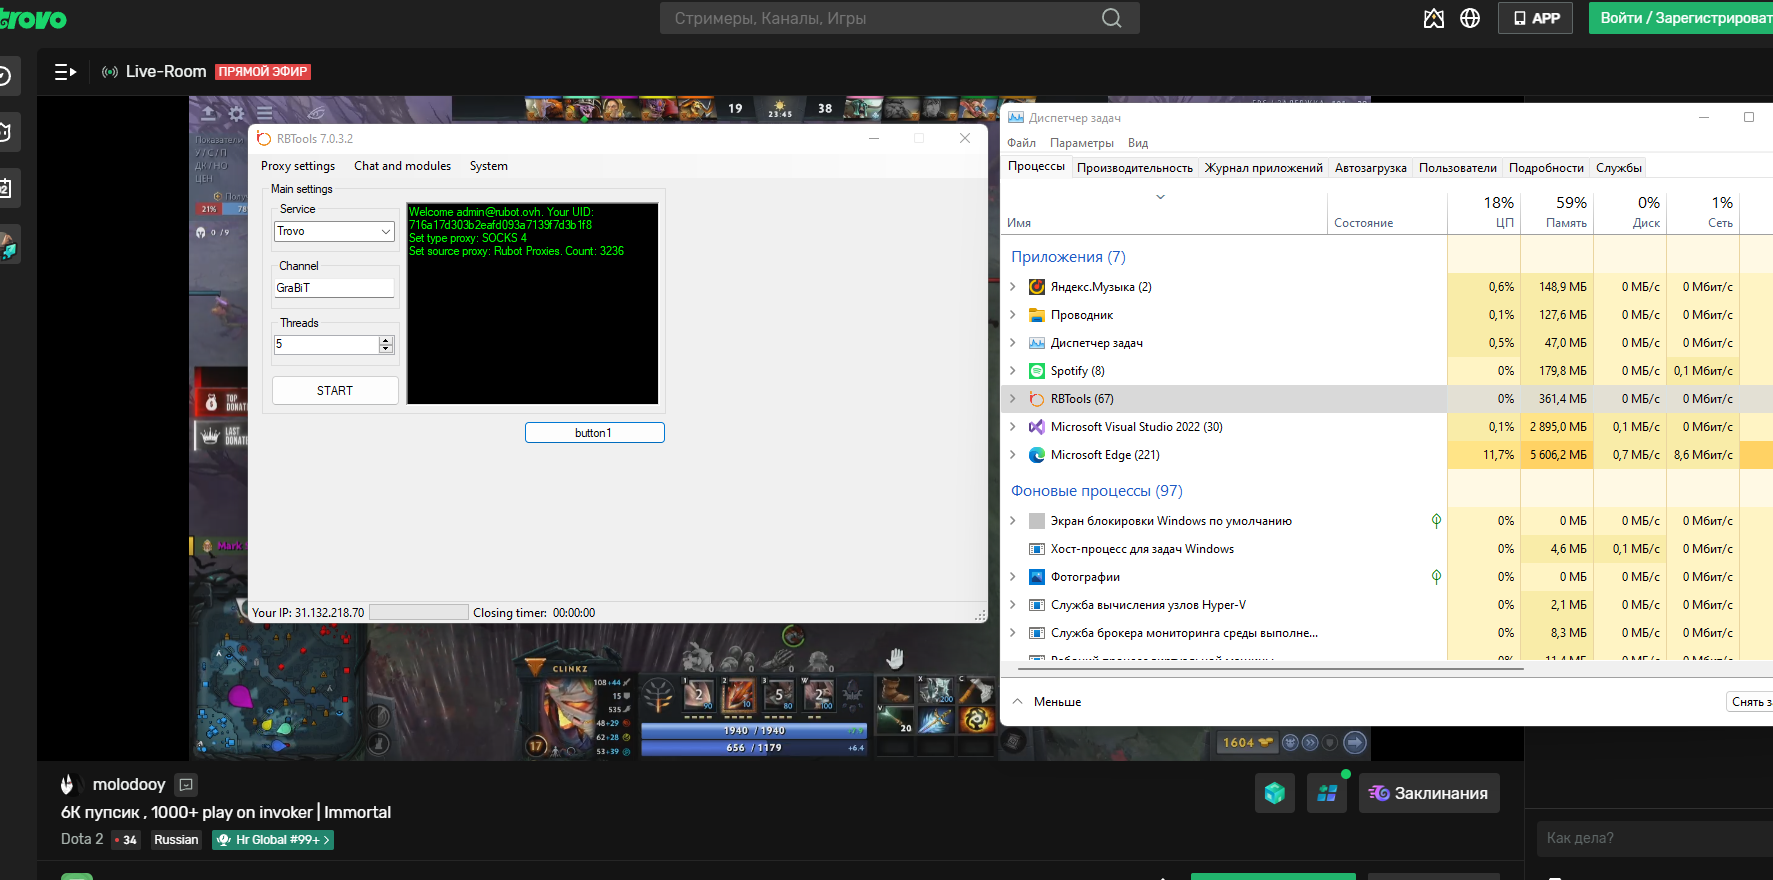The image size is (1773, 880).
Task: Click molodooy streamer avatar
Action: pos(68,785)
